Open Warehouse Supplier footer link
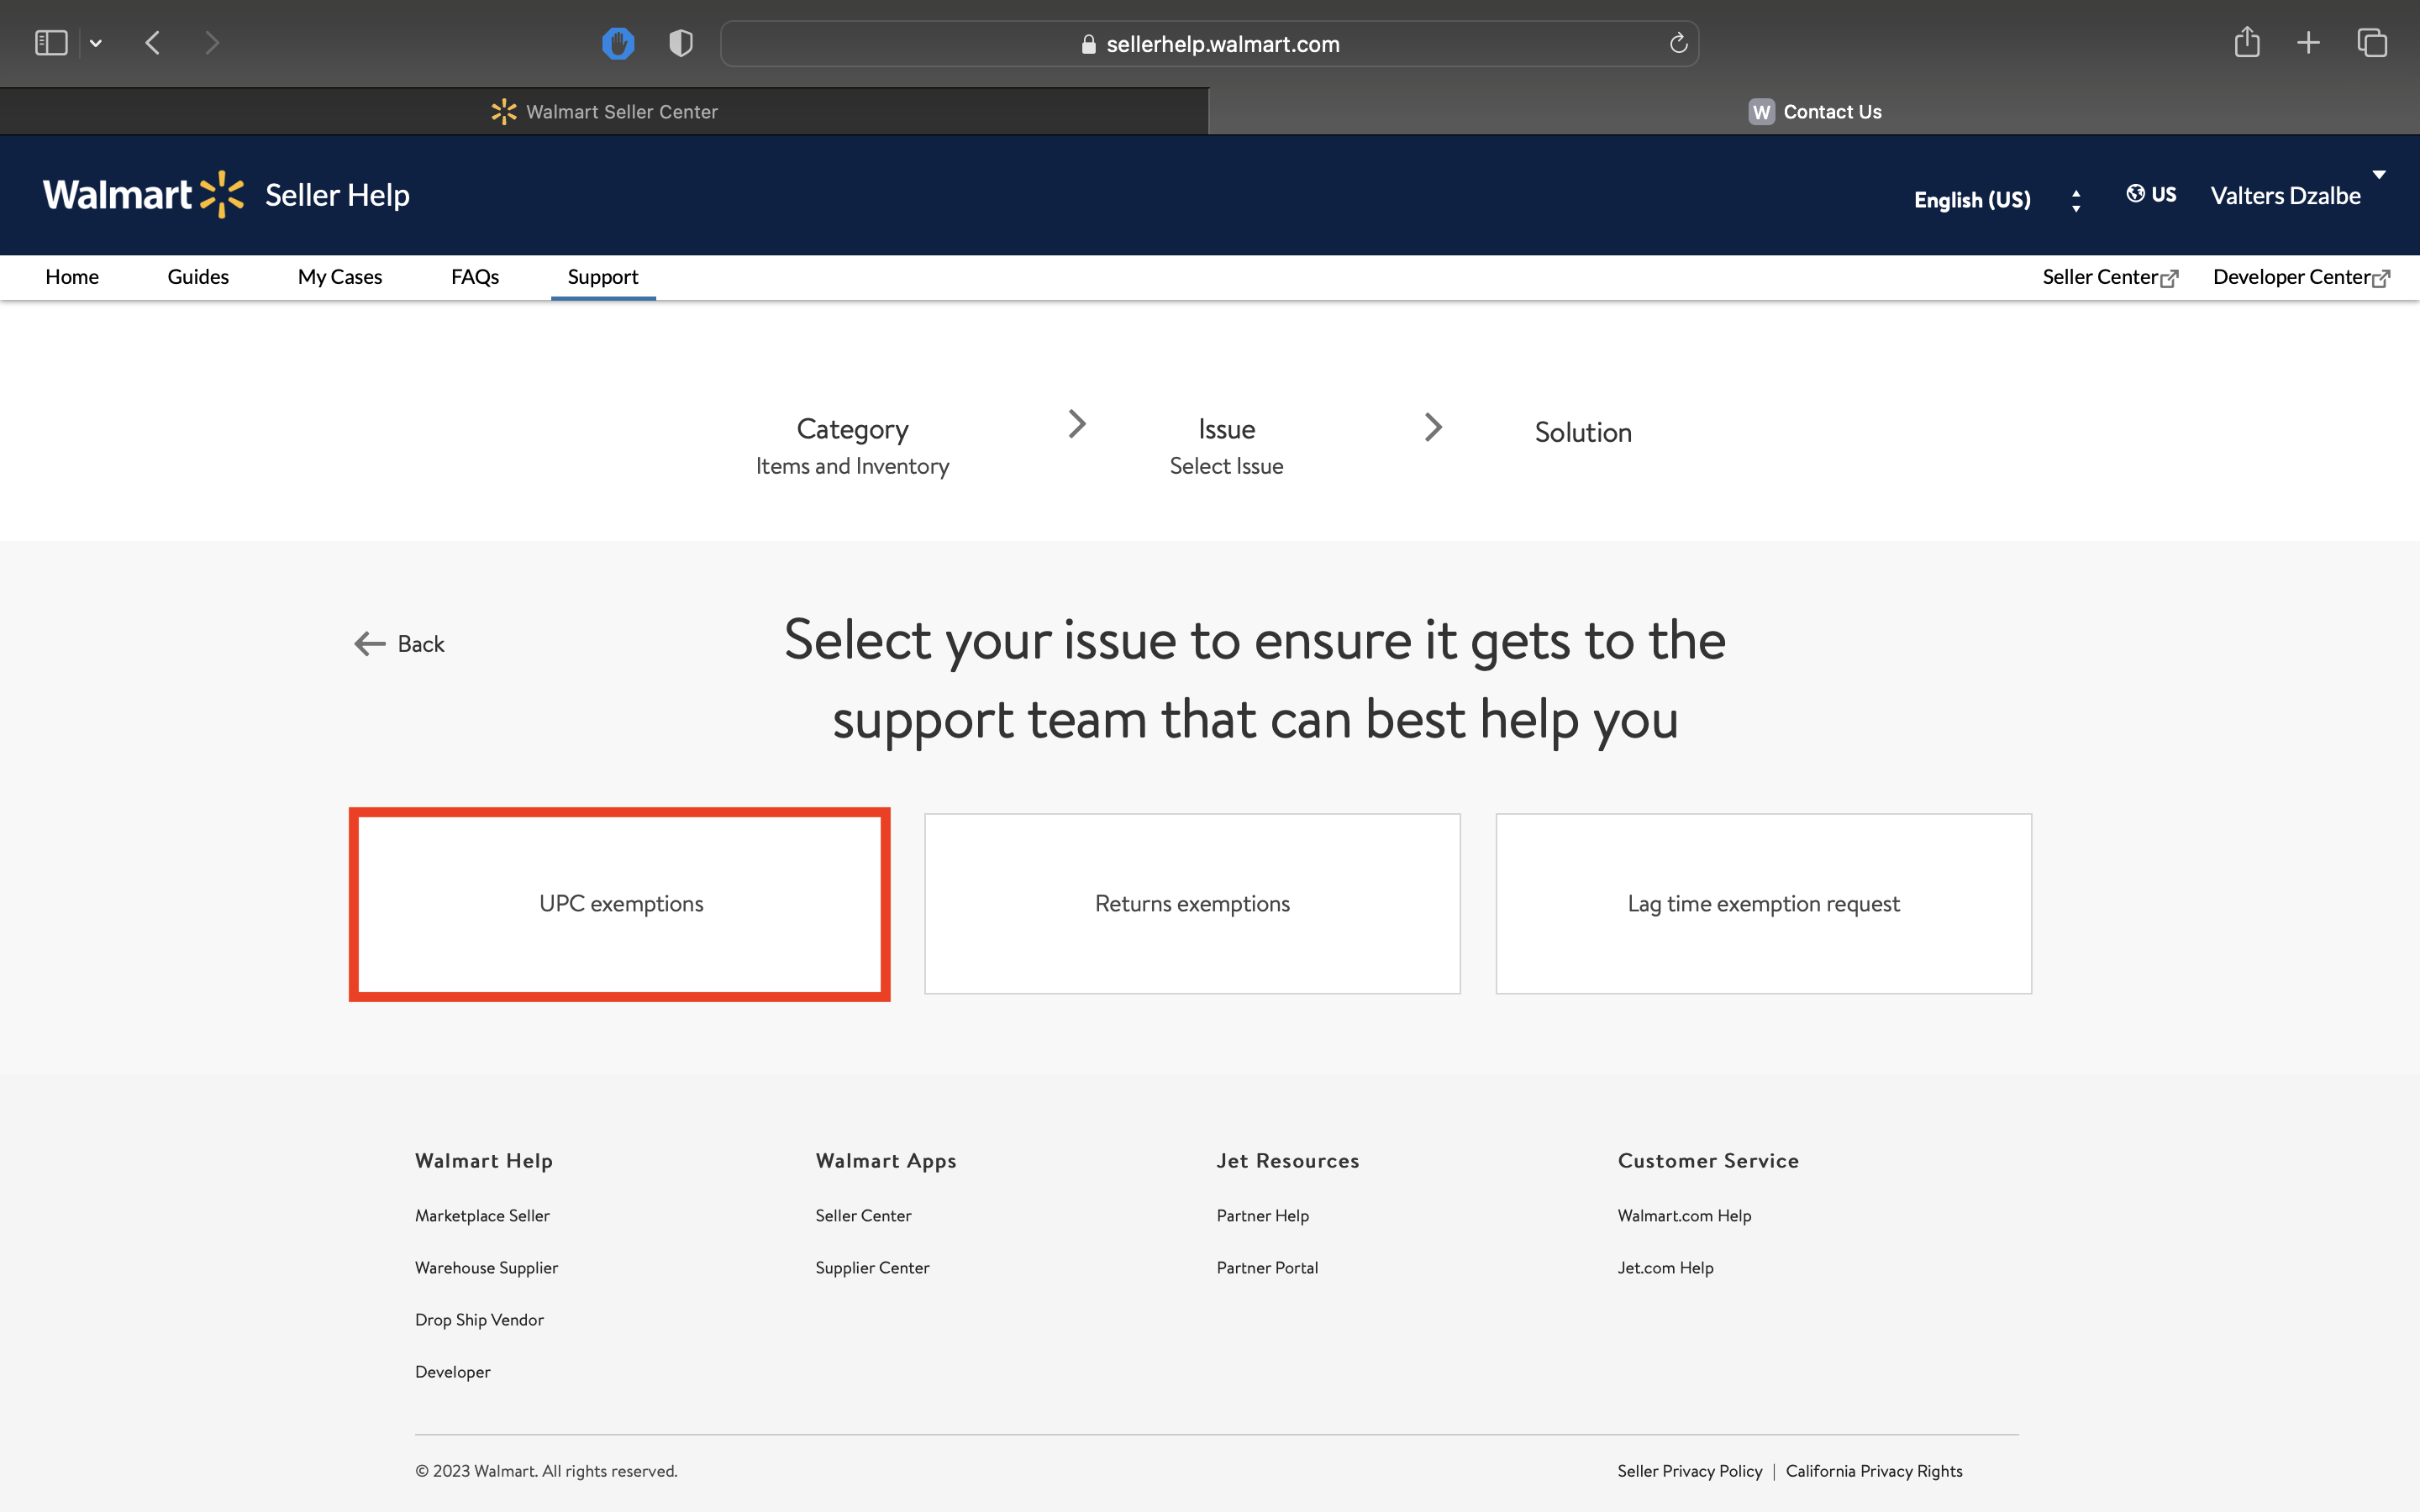The image size is (2420, 1512). [x=486, y=1268]
